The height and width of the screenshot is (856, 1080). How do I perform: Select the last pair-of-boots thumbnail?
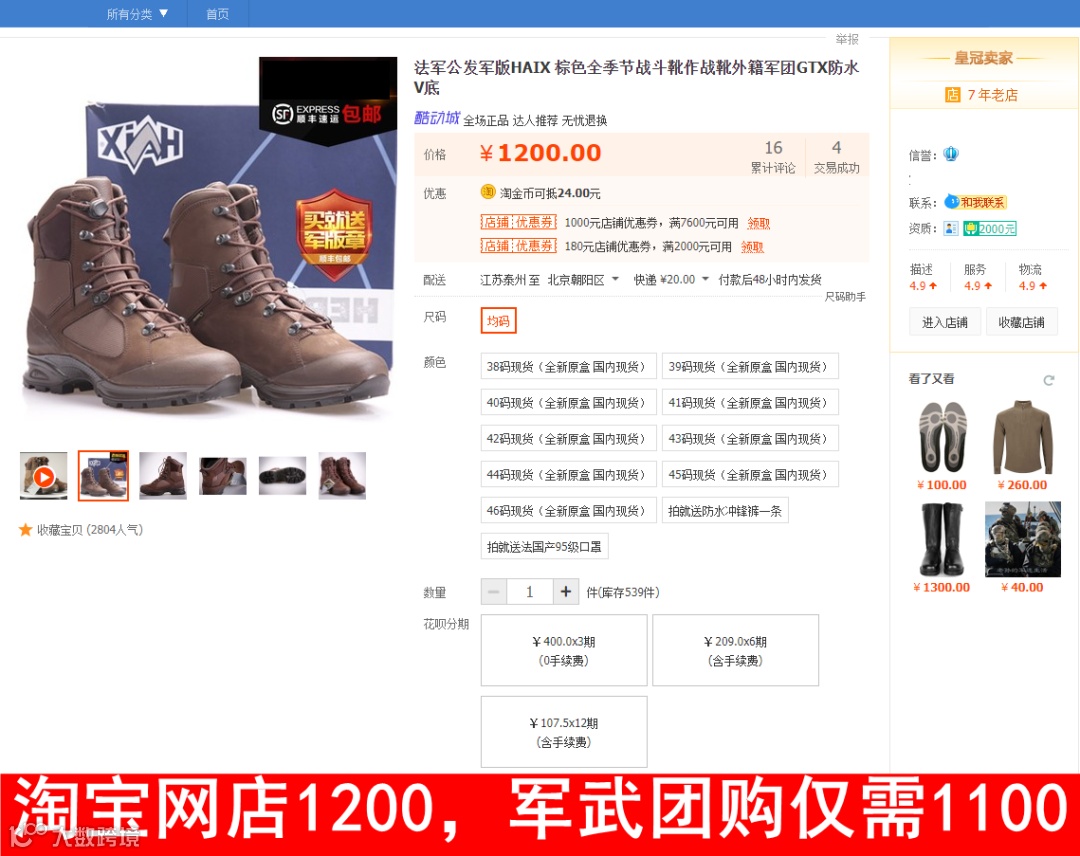[342, 476]
